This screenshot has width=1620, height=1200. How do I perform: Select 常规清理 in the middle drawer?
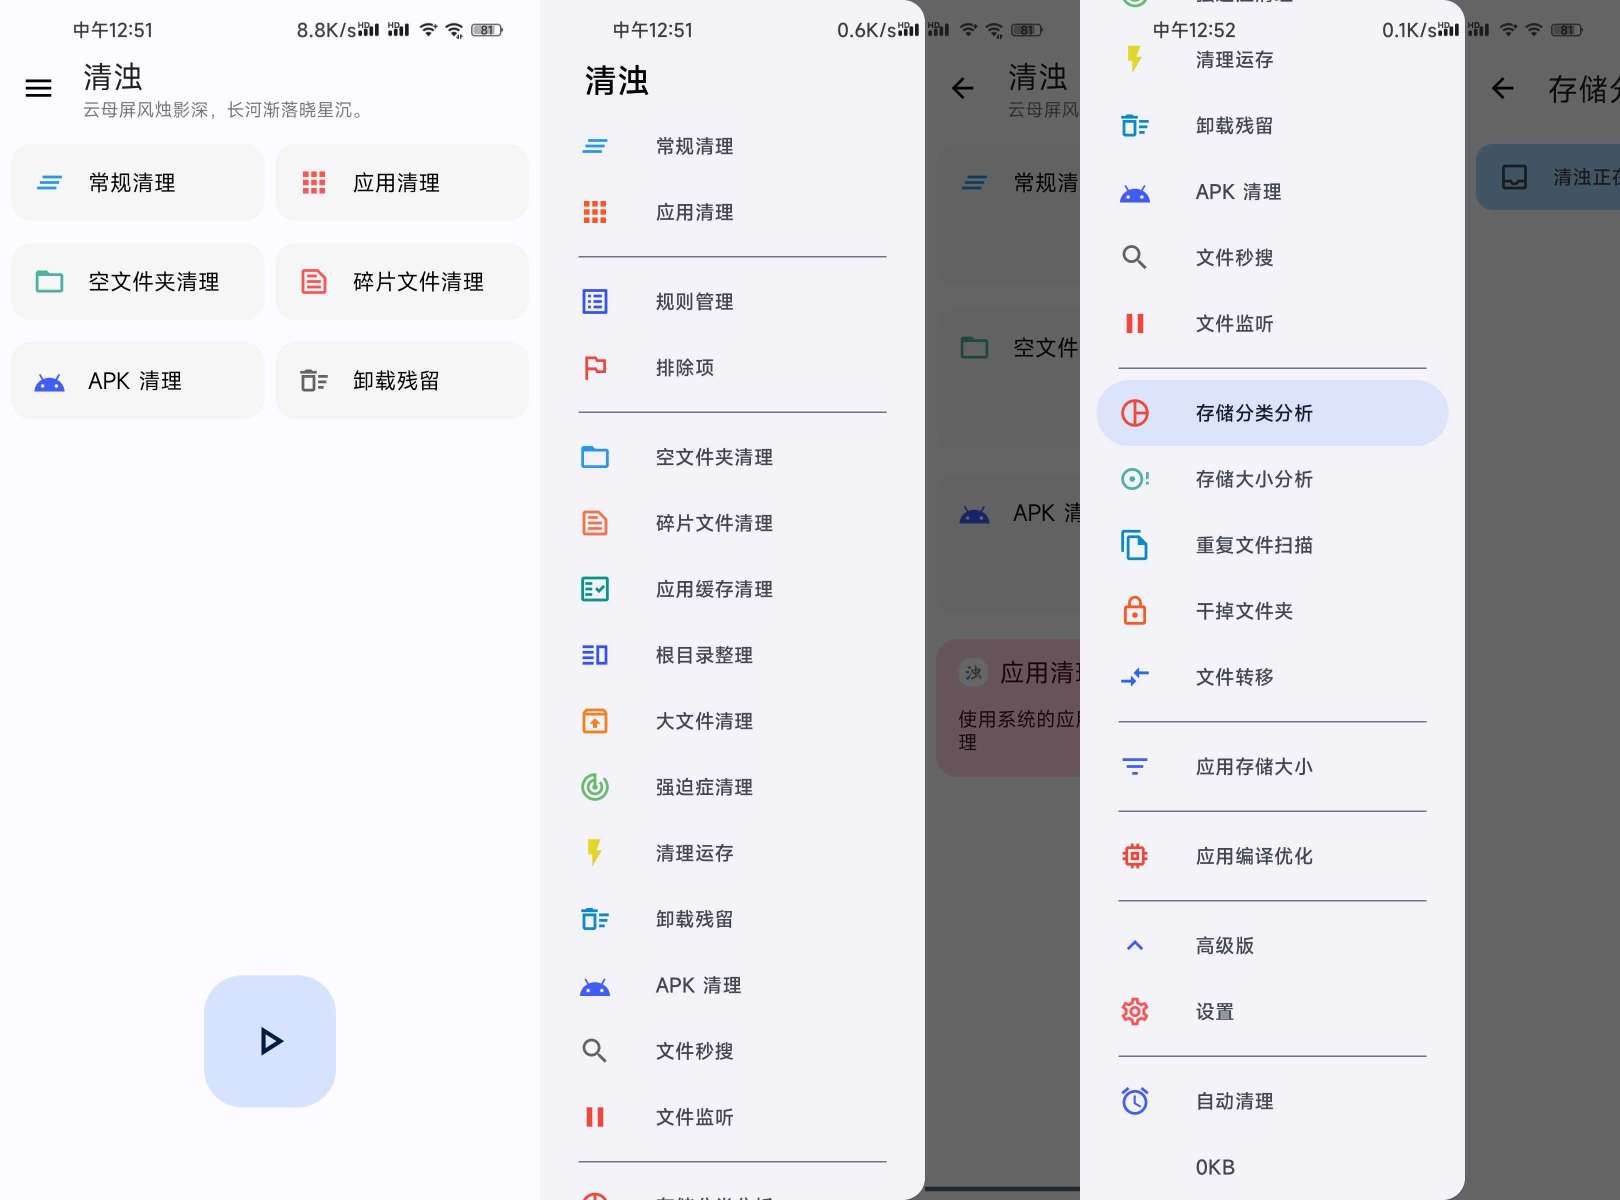[x=732, y=146]
